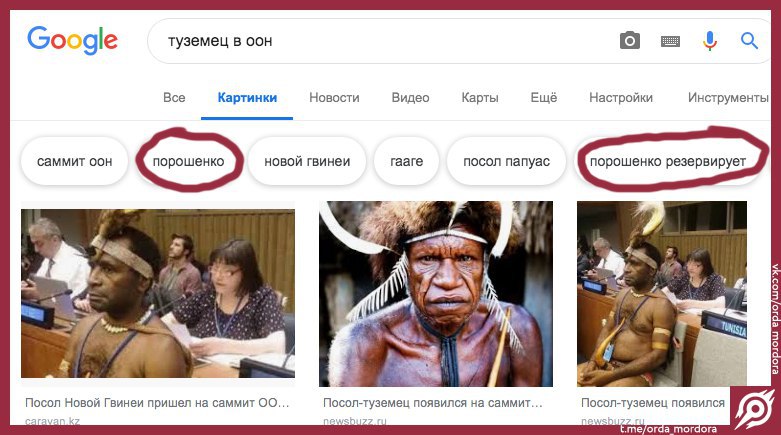Select the порошенко резервирует chip
This screenshot has height=435, width=781.
coord(667,161)
